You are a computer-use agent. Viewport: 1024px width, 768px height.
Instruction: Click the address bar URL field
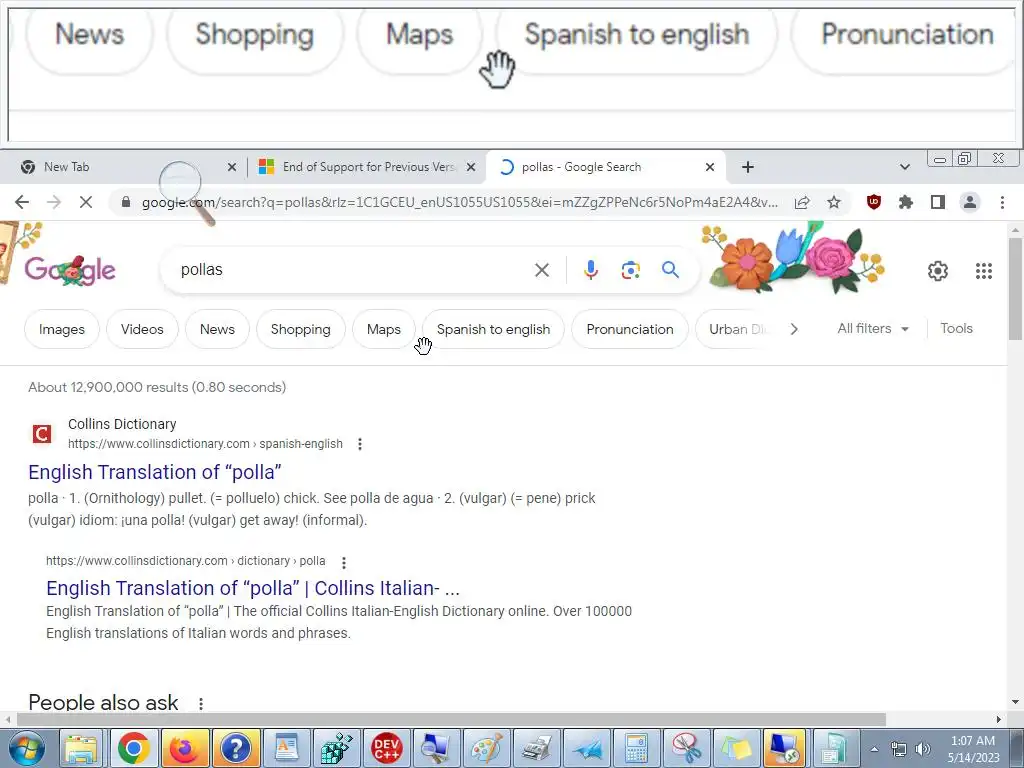pyautogui.click(x=460, y=202)
